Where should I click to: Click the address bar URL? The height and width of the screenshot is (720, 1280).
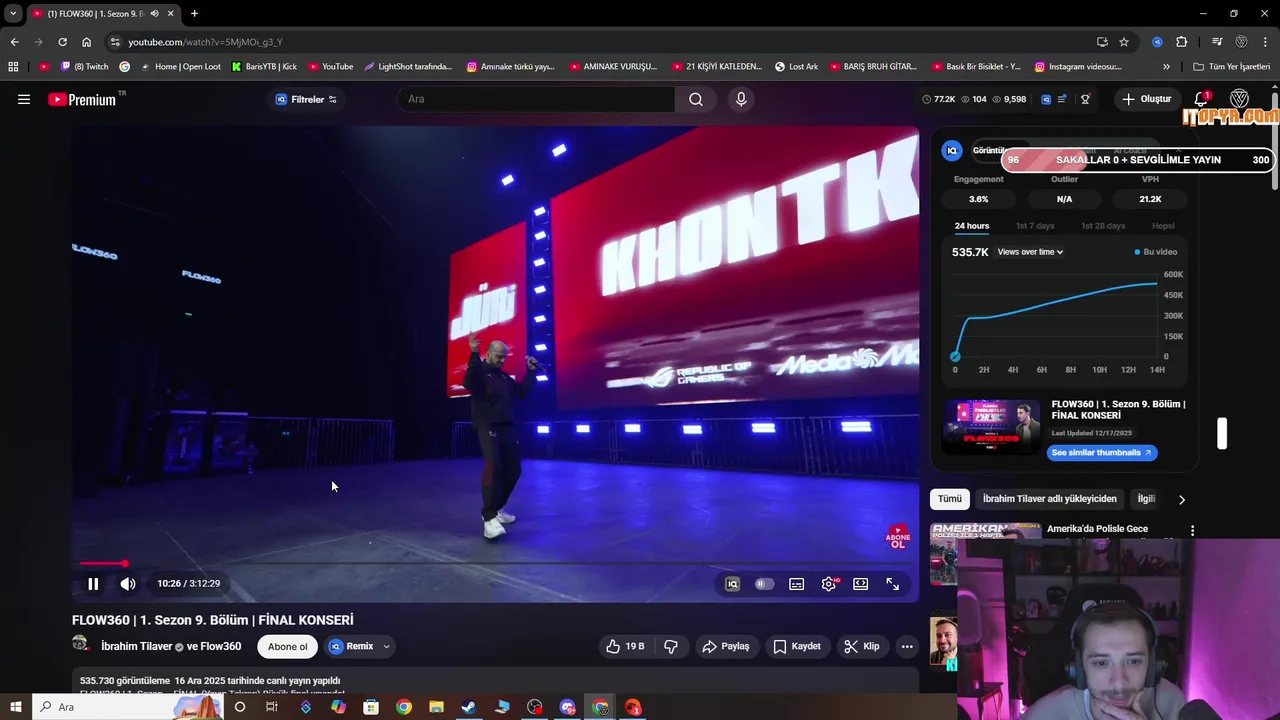tap(205, 42)
